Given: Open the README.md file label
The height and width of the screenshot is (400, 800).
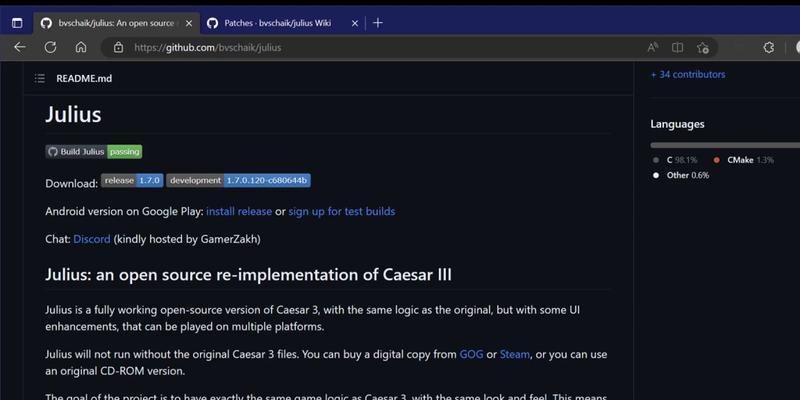Looking at the screenshot, I should 84,78.
